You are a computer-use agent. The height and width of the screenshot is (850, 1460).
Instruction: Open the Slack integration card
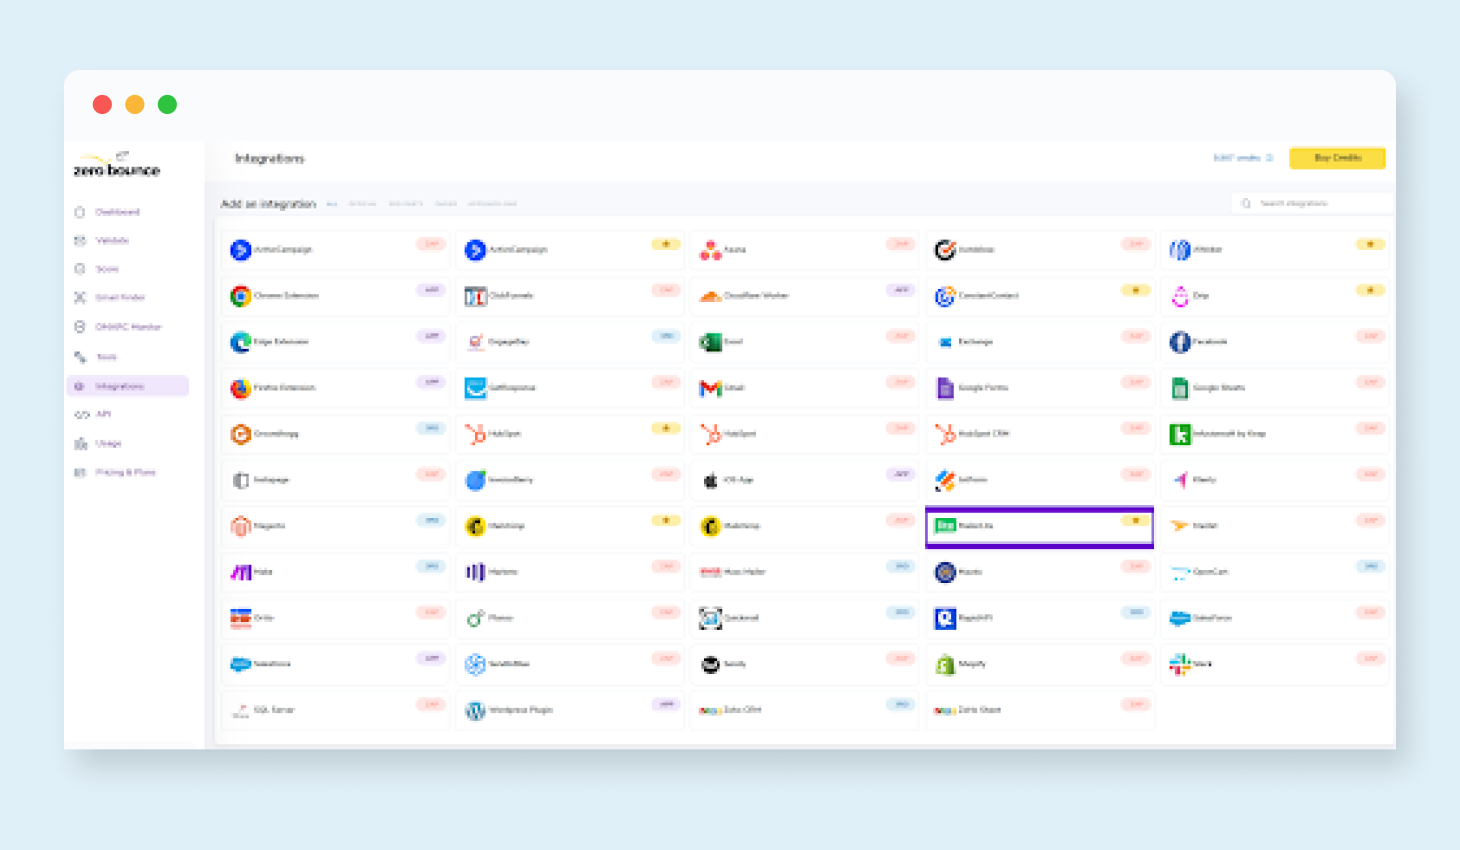pos(1273,664)
